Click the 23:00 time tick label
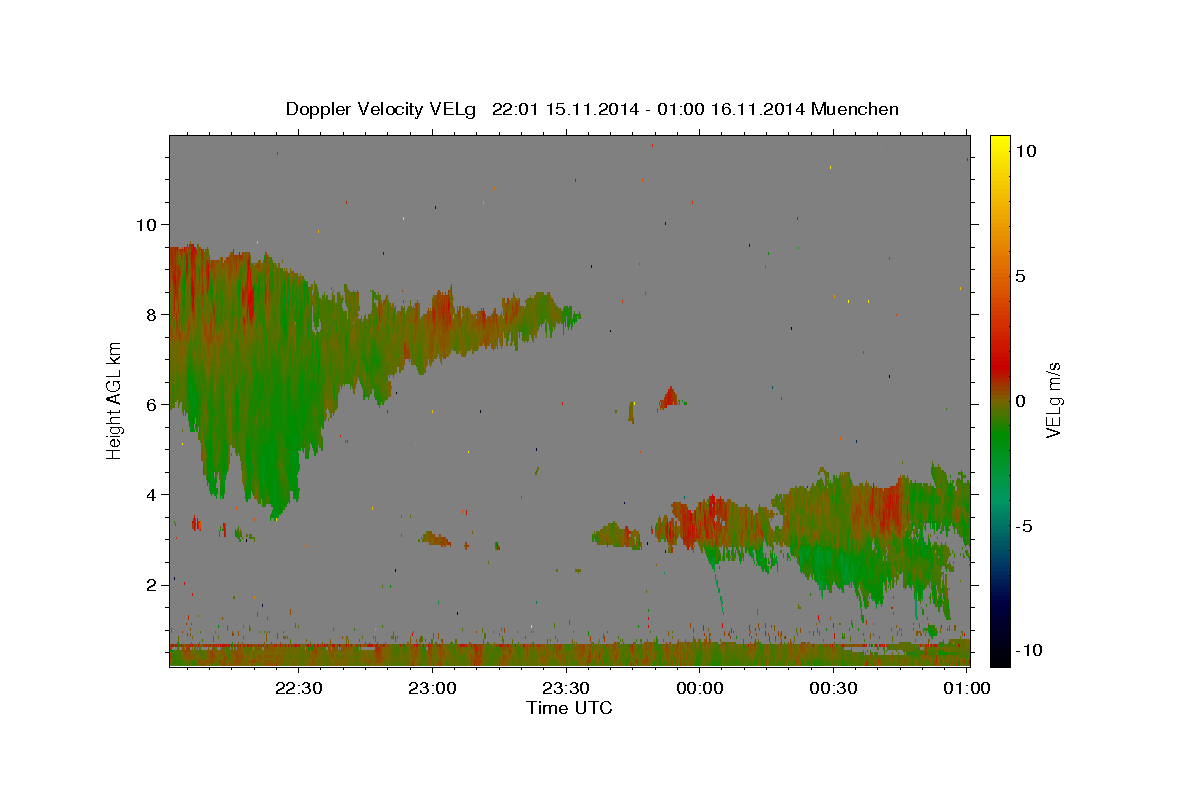Image resolution: width=1200 pixels, height=800 pixels. click(x=432, y=688)
